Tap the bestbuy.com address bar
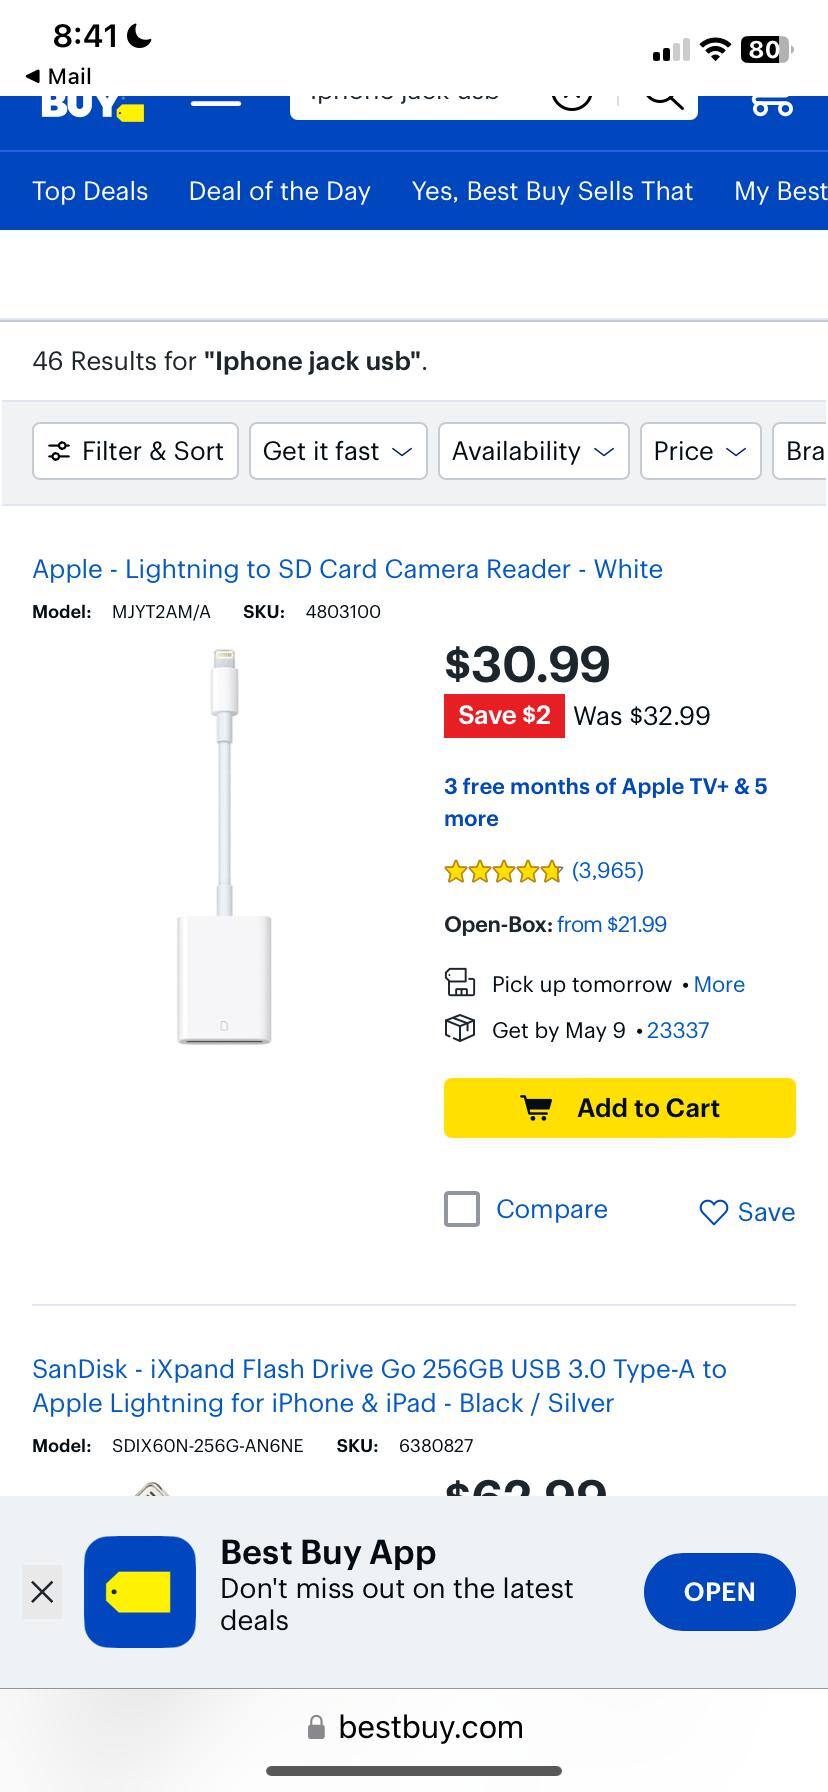Image resolution: width=828 pixels, height=1792 pixels. (414, 1727)
